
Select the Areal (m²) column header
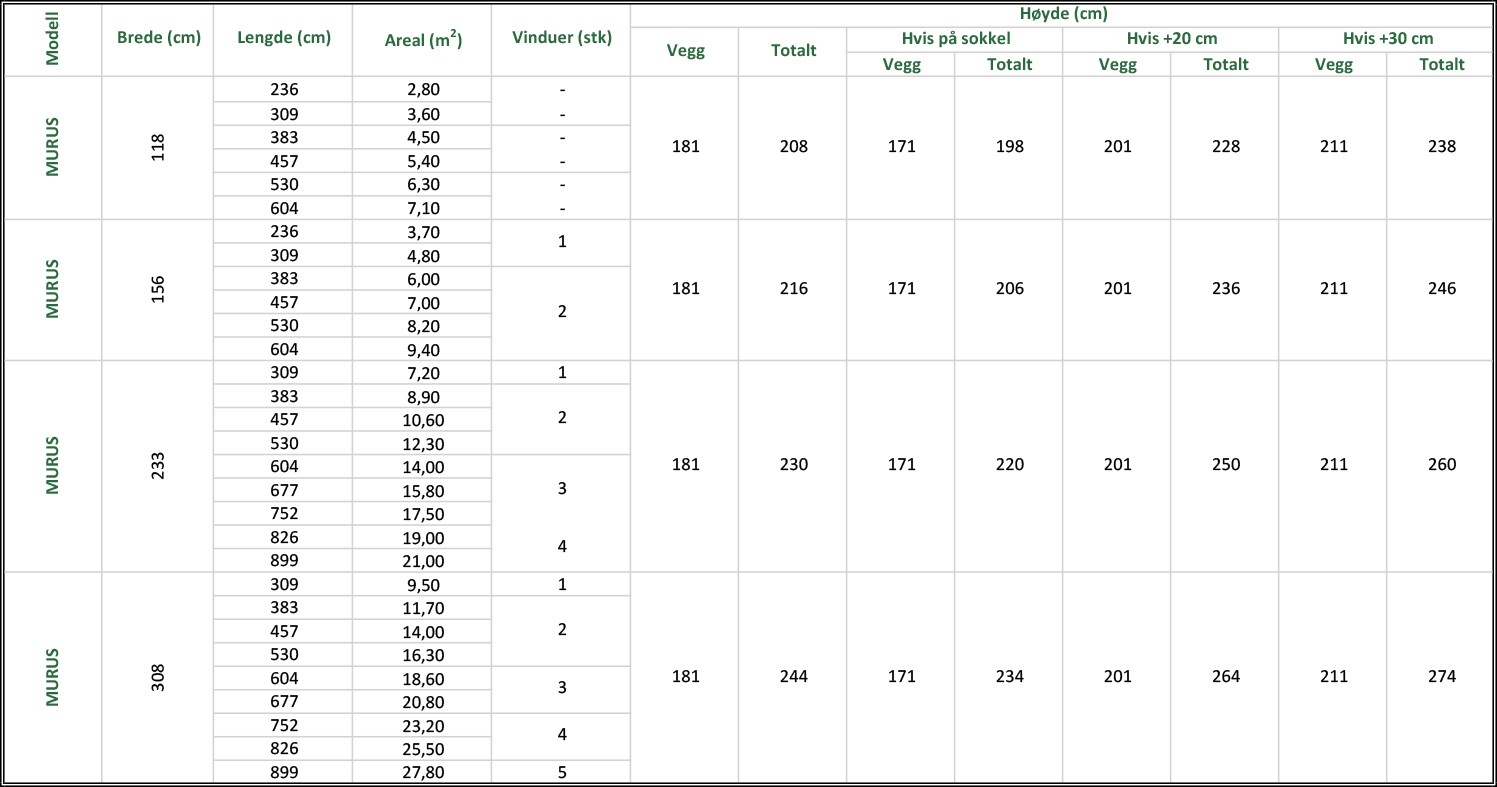(x=422, y=40)
